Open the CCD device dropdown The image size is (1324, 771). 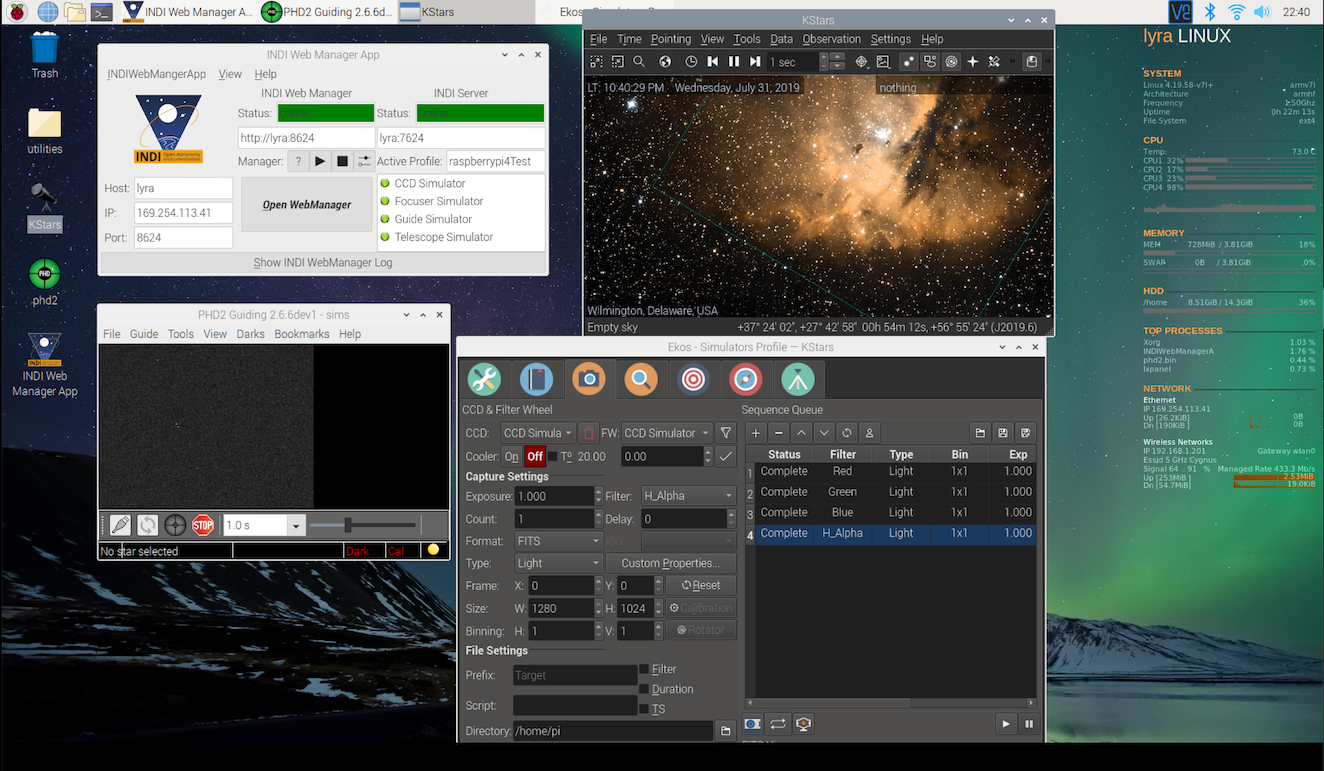(538, 433)
